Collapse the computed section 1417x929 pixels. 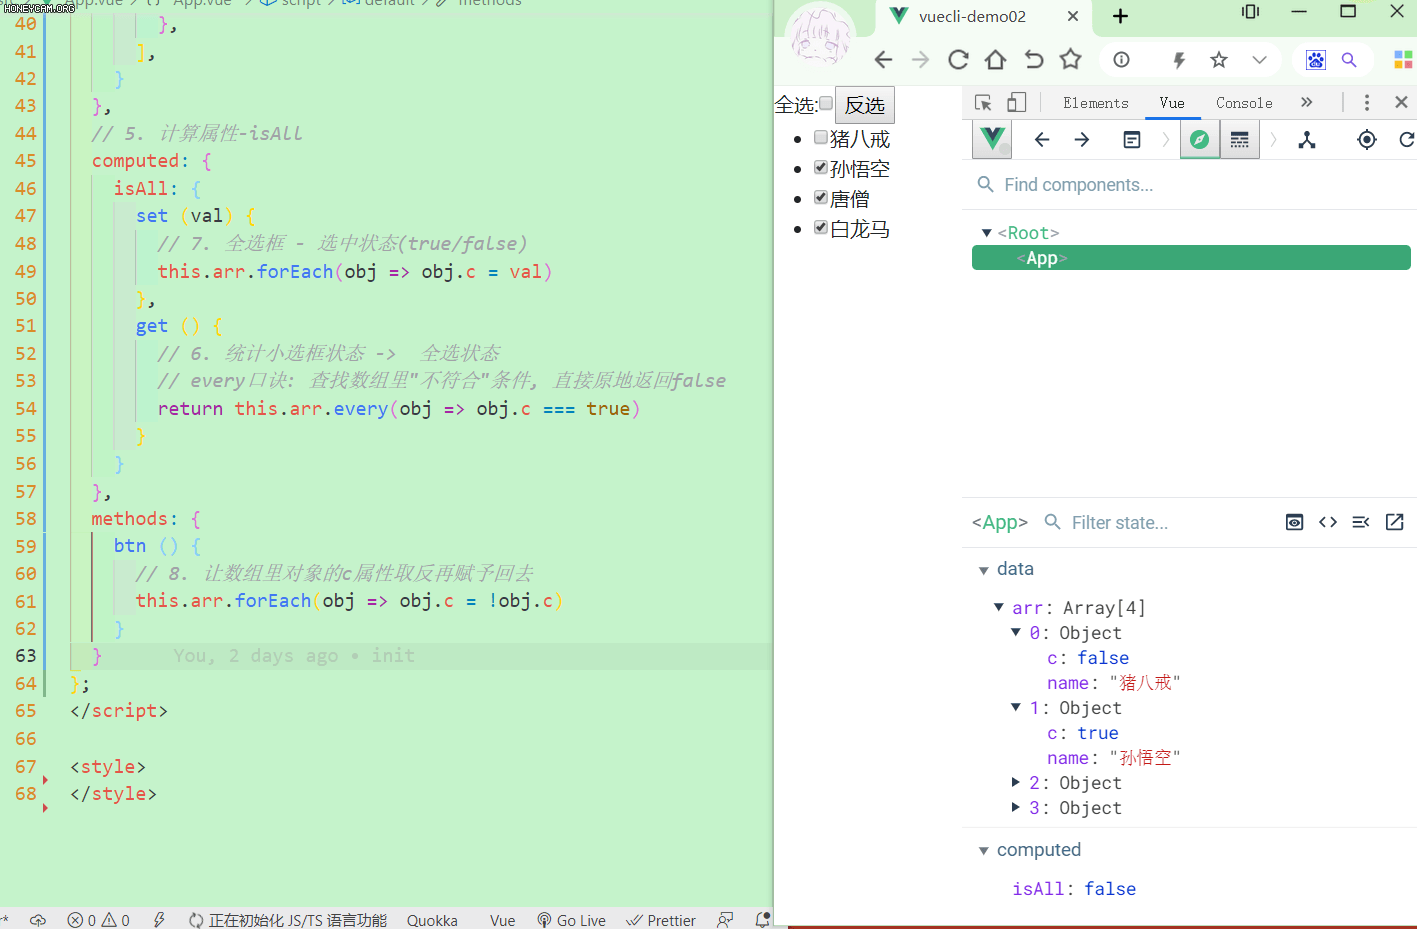(983, 851)
